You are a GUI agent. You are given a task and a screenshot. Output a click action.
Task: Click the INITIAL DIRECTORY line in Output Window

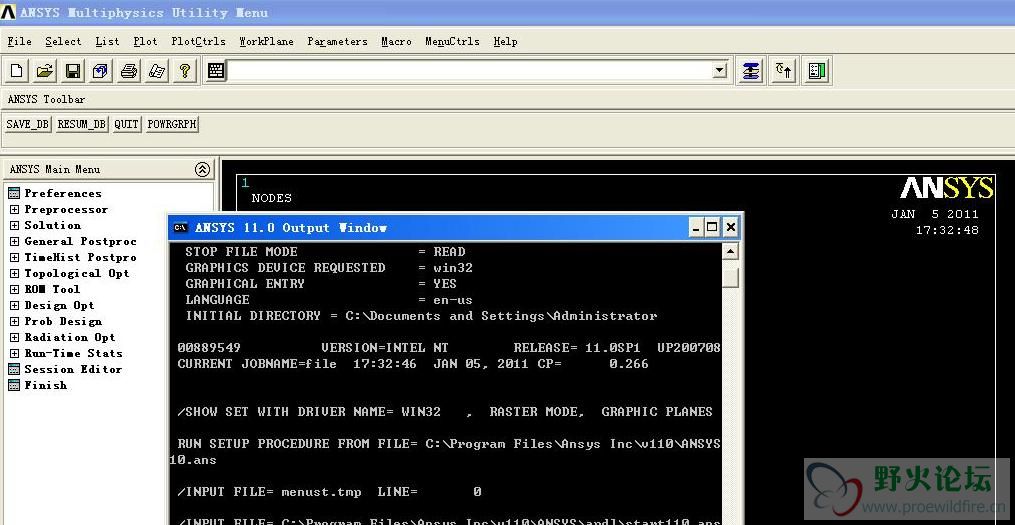click(x=421, y=316)
